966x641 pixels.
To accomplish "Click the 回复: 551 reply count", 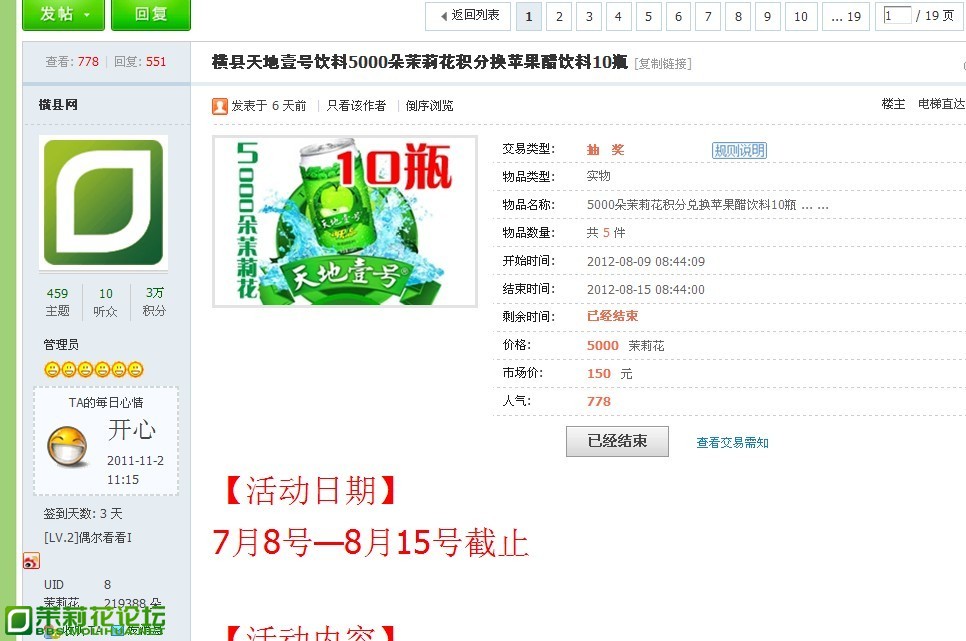I will click(x=140, y=62).
